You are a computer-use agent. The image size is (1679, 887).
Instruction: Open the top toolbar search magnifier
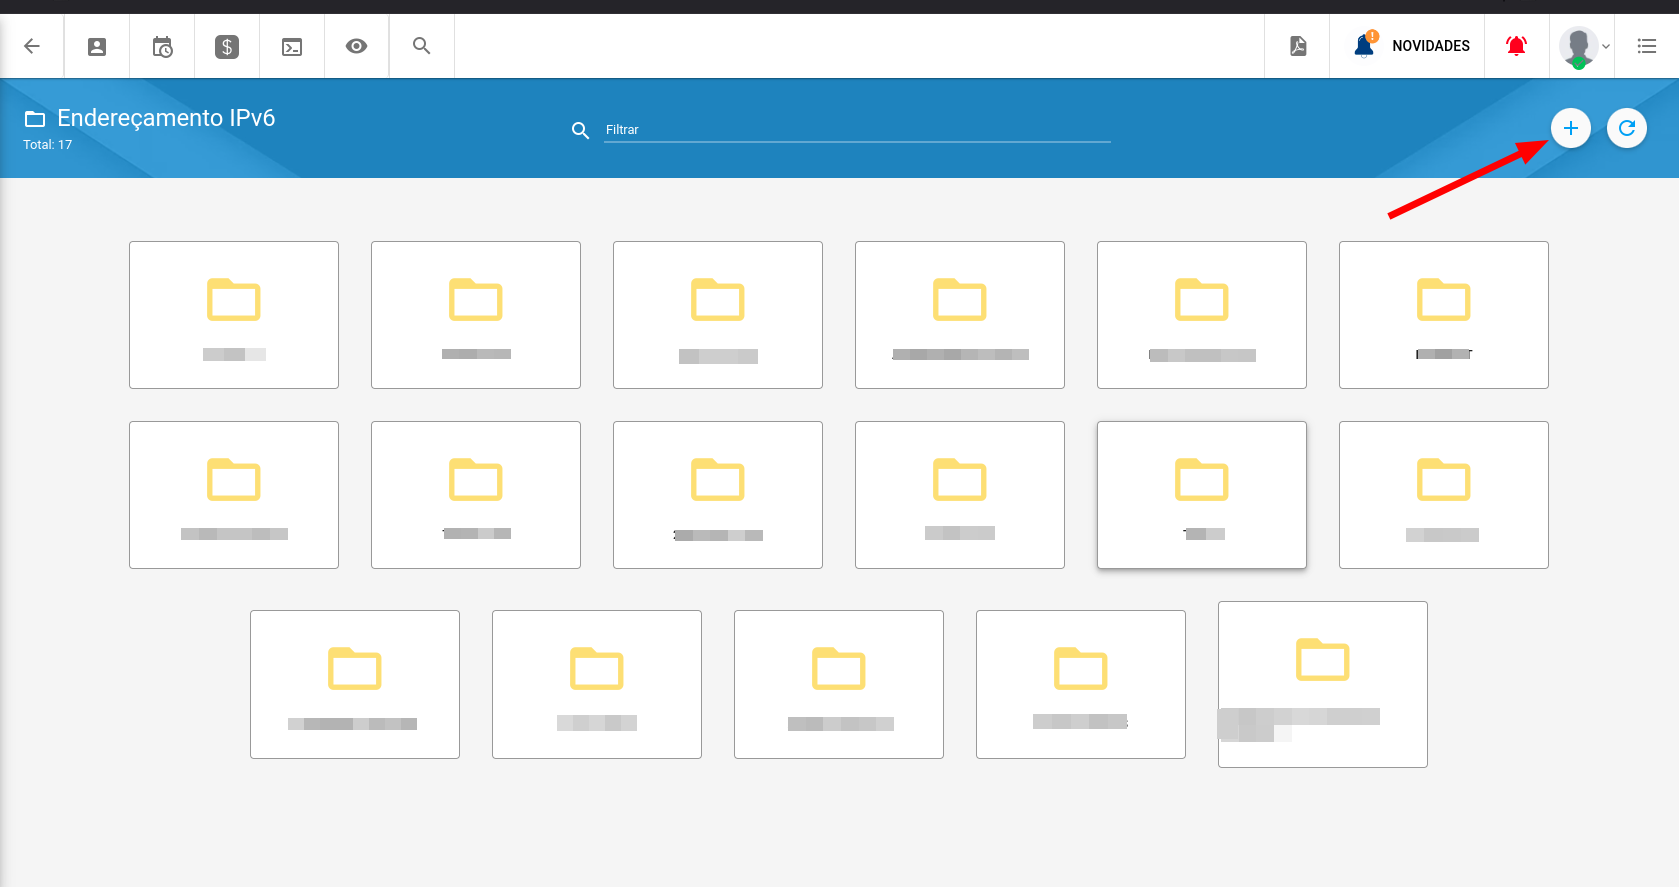click(x=421, y=45)
